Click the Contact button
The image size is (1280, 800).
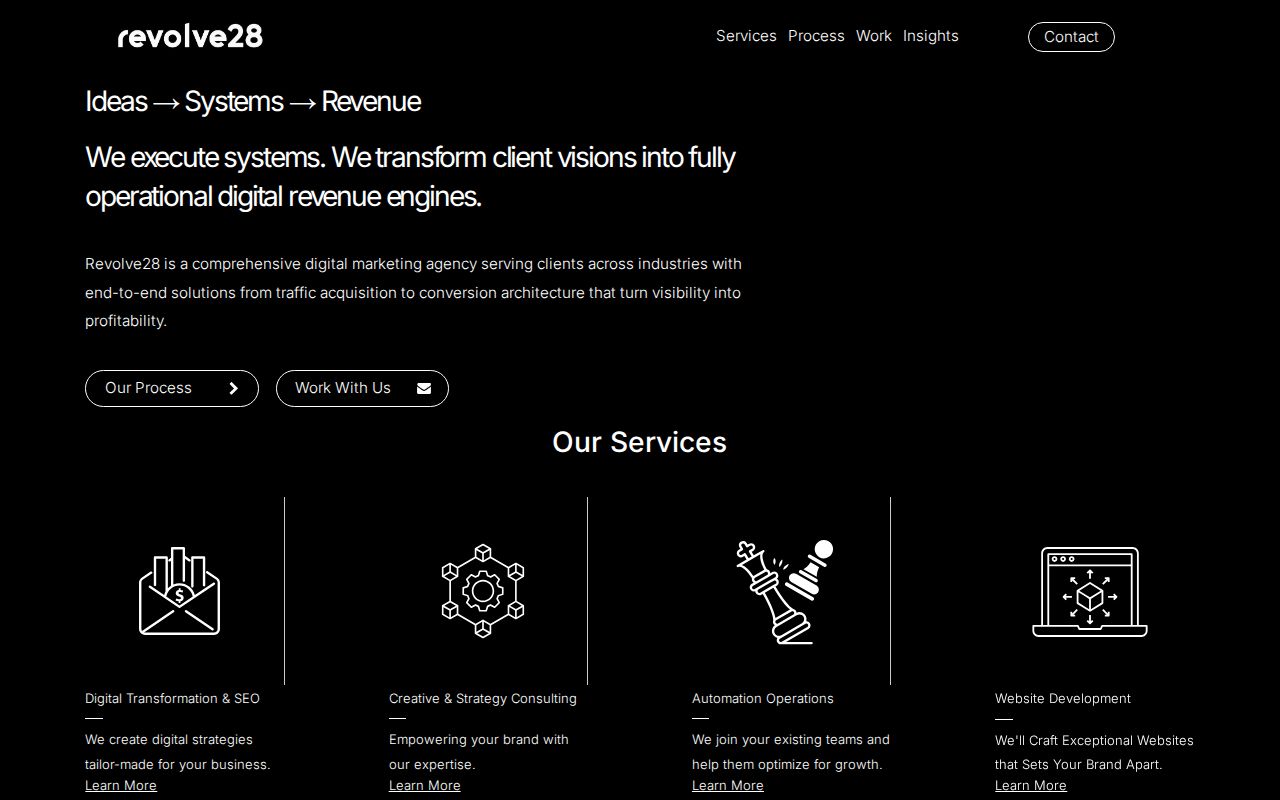point(1071,37)
